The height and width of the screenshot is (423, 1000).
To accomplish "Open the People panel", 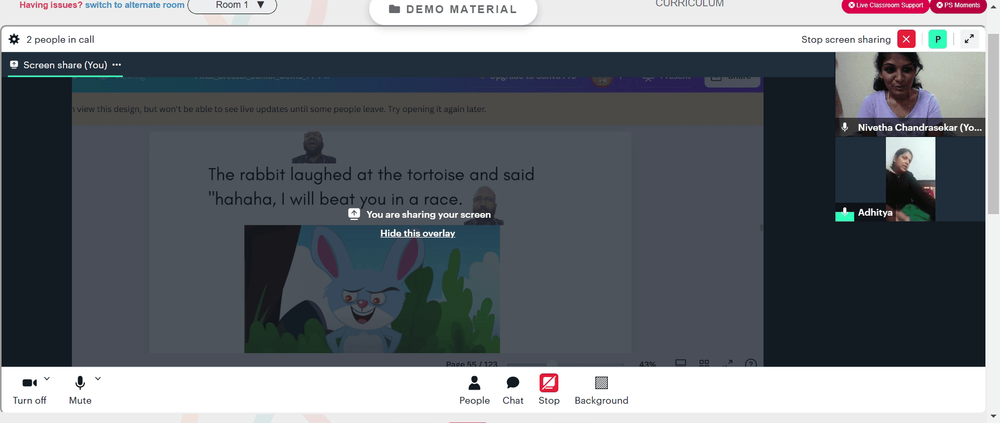I will click(x=474, y=390).
